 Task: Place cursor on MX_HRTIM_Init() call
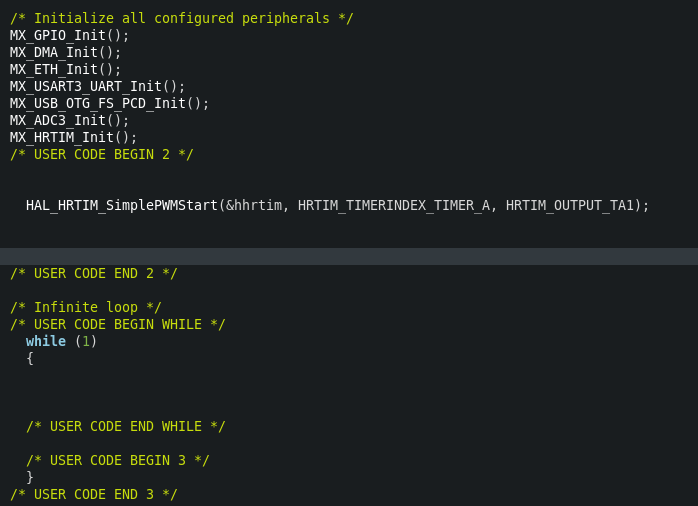point(73,137)
